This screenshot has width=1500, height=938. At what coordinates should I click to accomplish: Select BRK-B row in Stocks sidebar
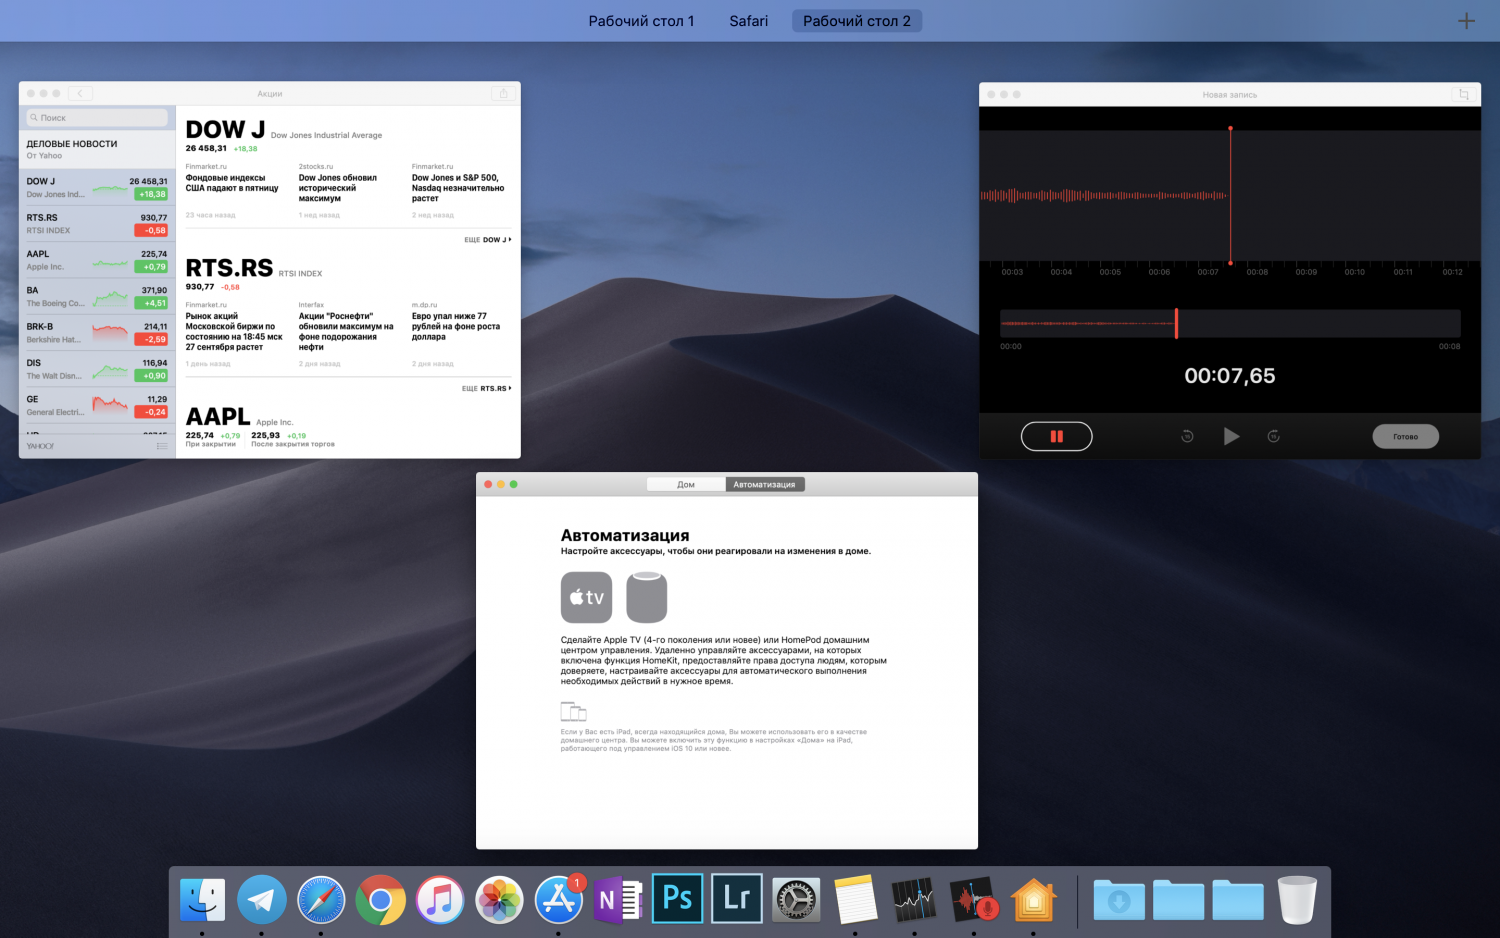(x=97, y=332)
